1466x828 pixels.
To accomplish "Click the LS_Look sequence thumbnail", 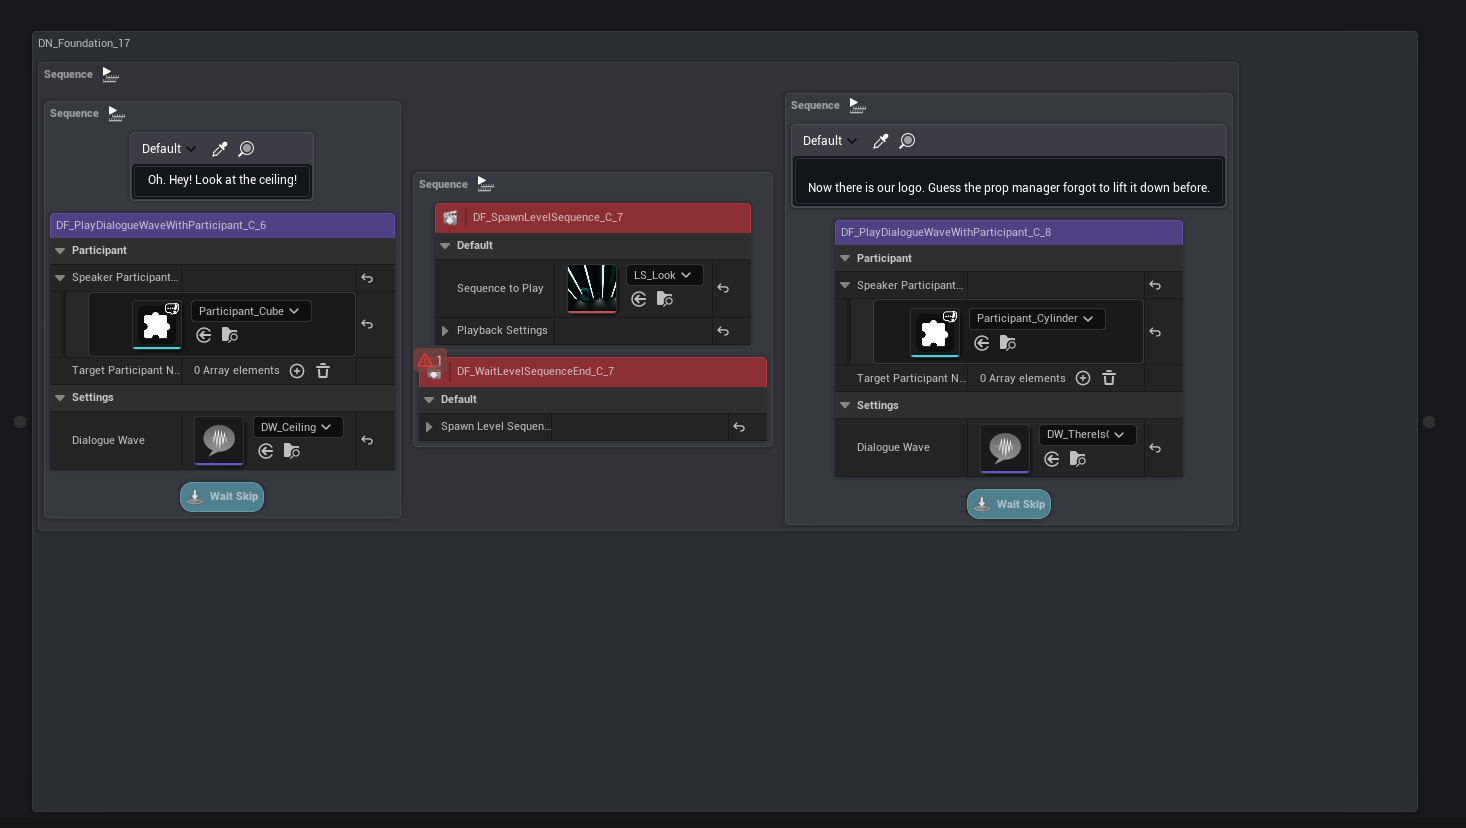I will pos(592,288).
